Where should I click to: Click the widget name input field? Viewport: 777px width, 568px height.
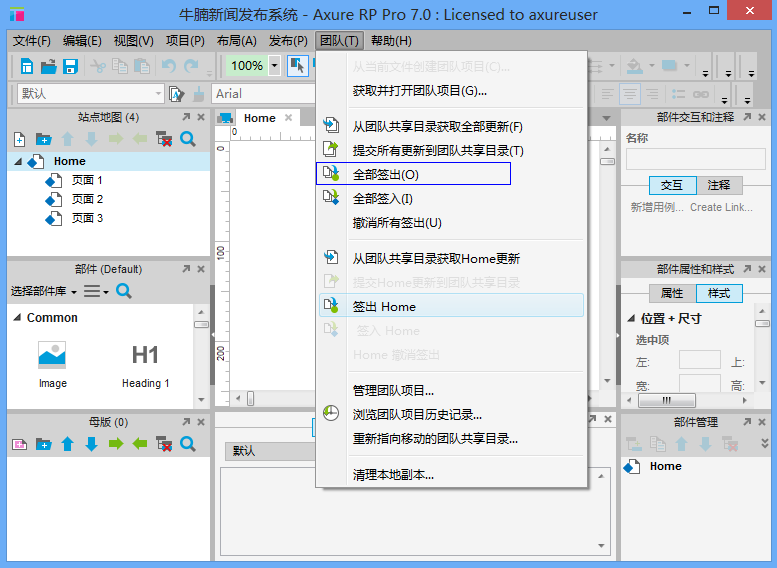[695, 160]
